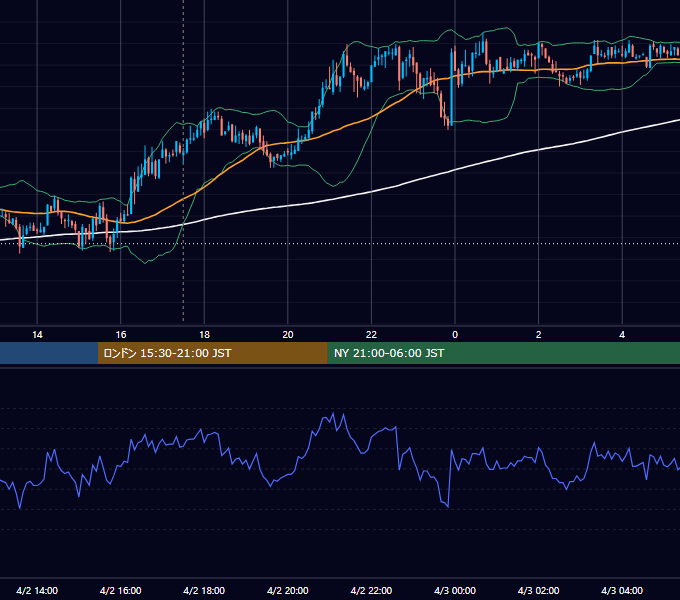
Task: Select the NY 21:00-06:00 JST session bar
Action: pos(503,353)
